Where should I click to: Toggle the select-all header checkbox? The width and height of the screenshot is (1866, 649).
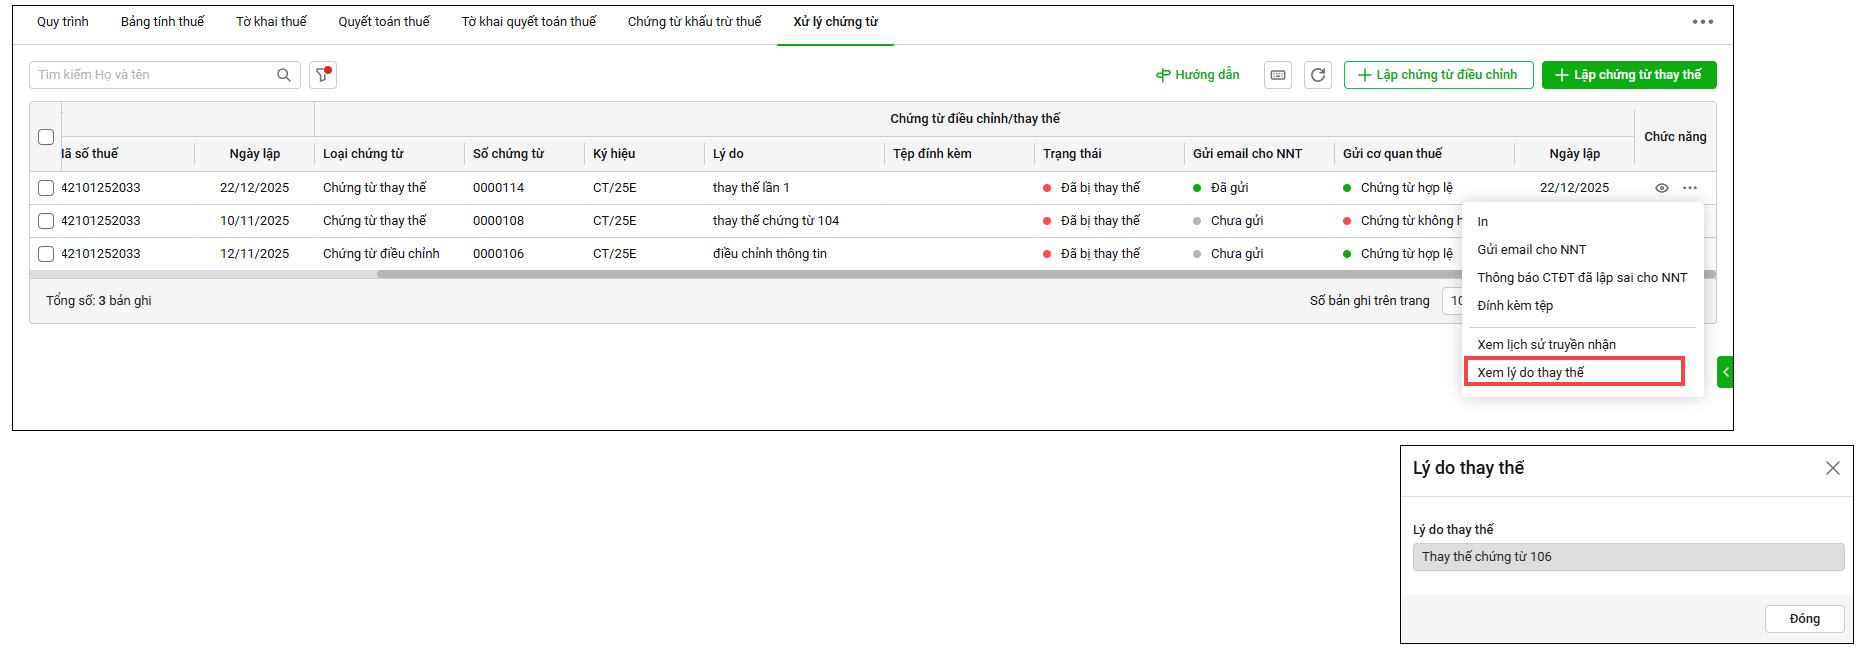pyautogui.click(x=46, y=137)
